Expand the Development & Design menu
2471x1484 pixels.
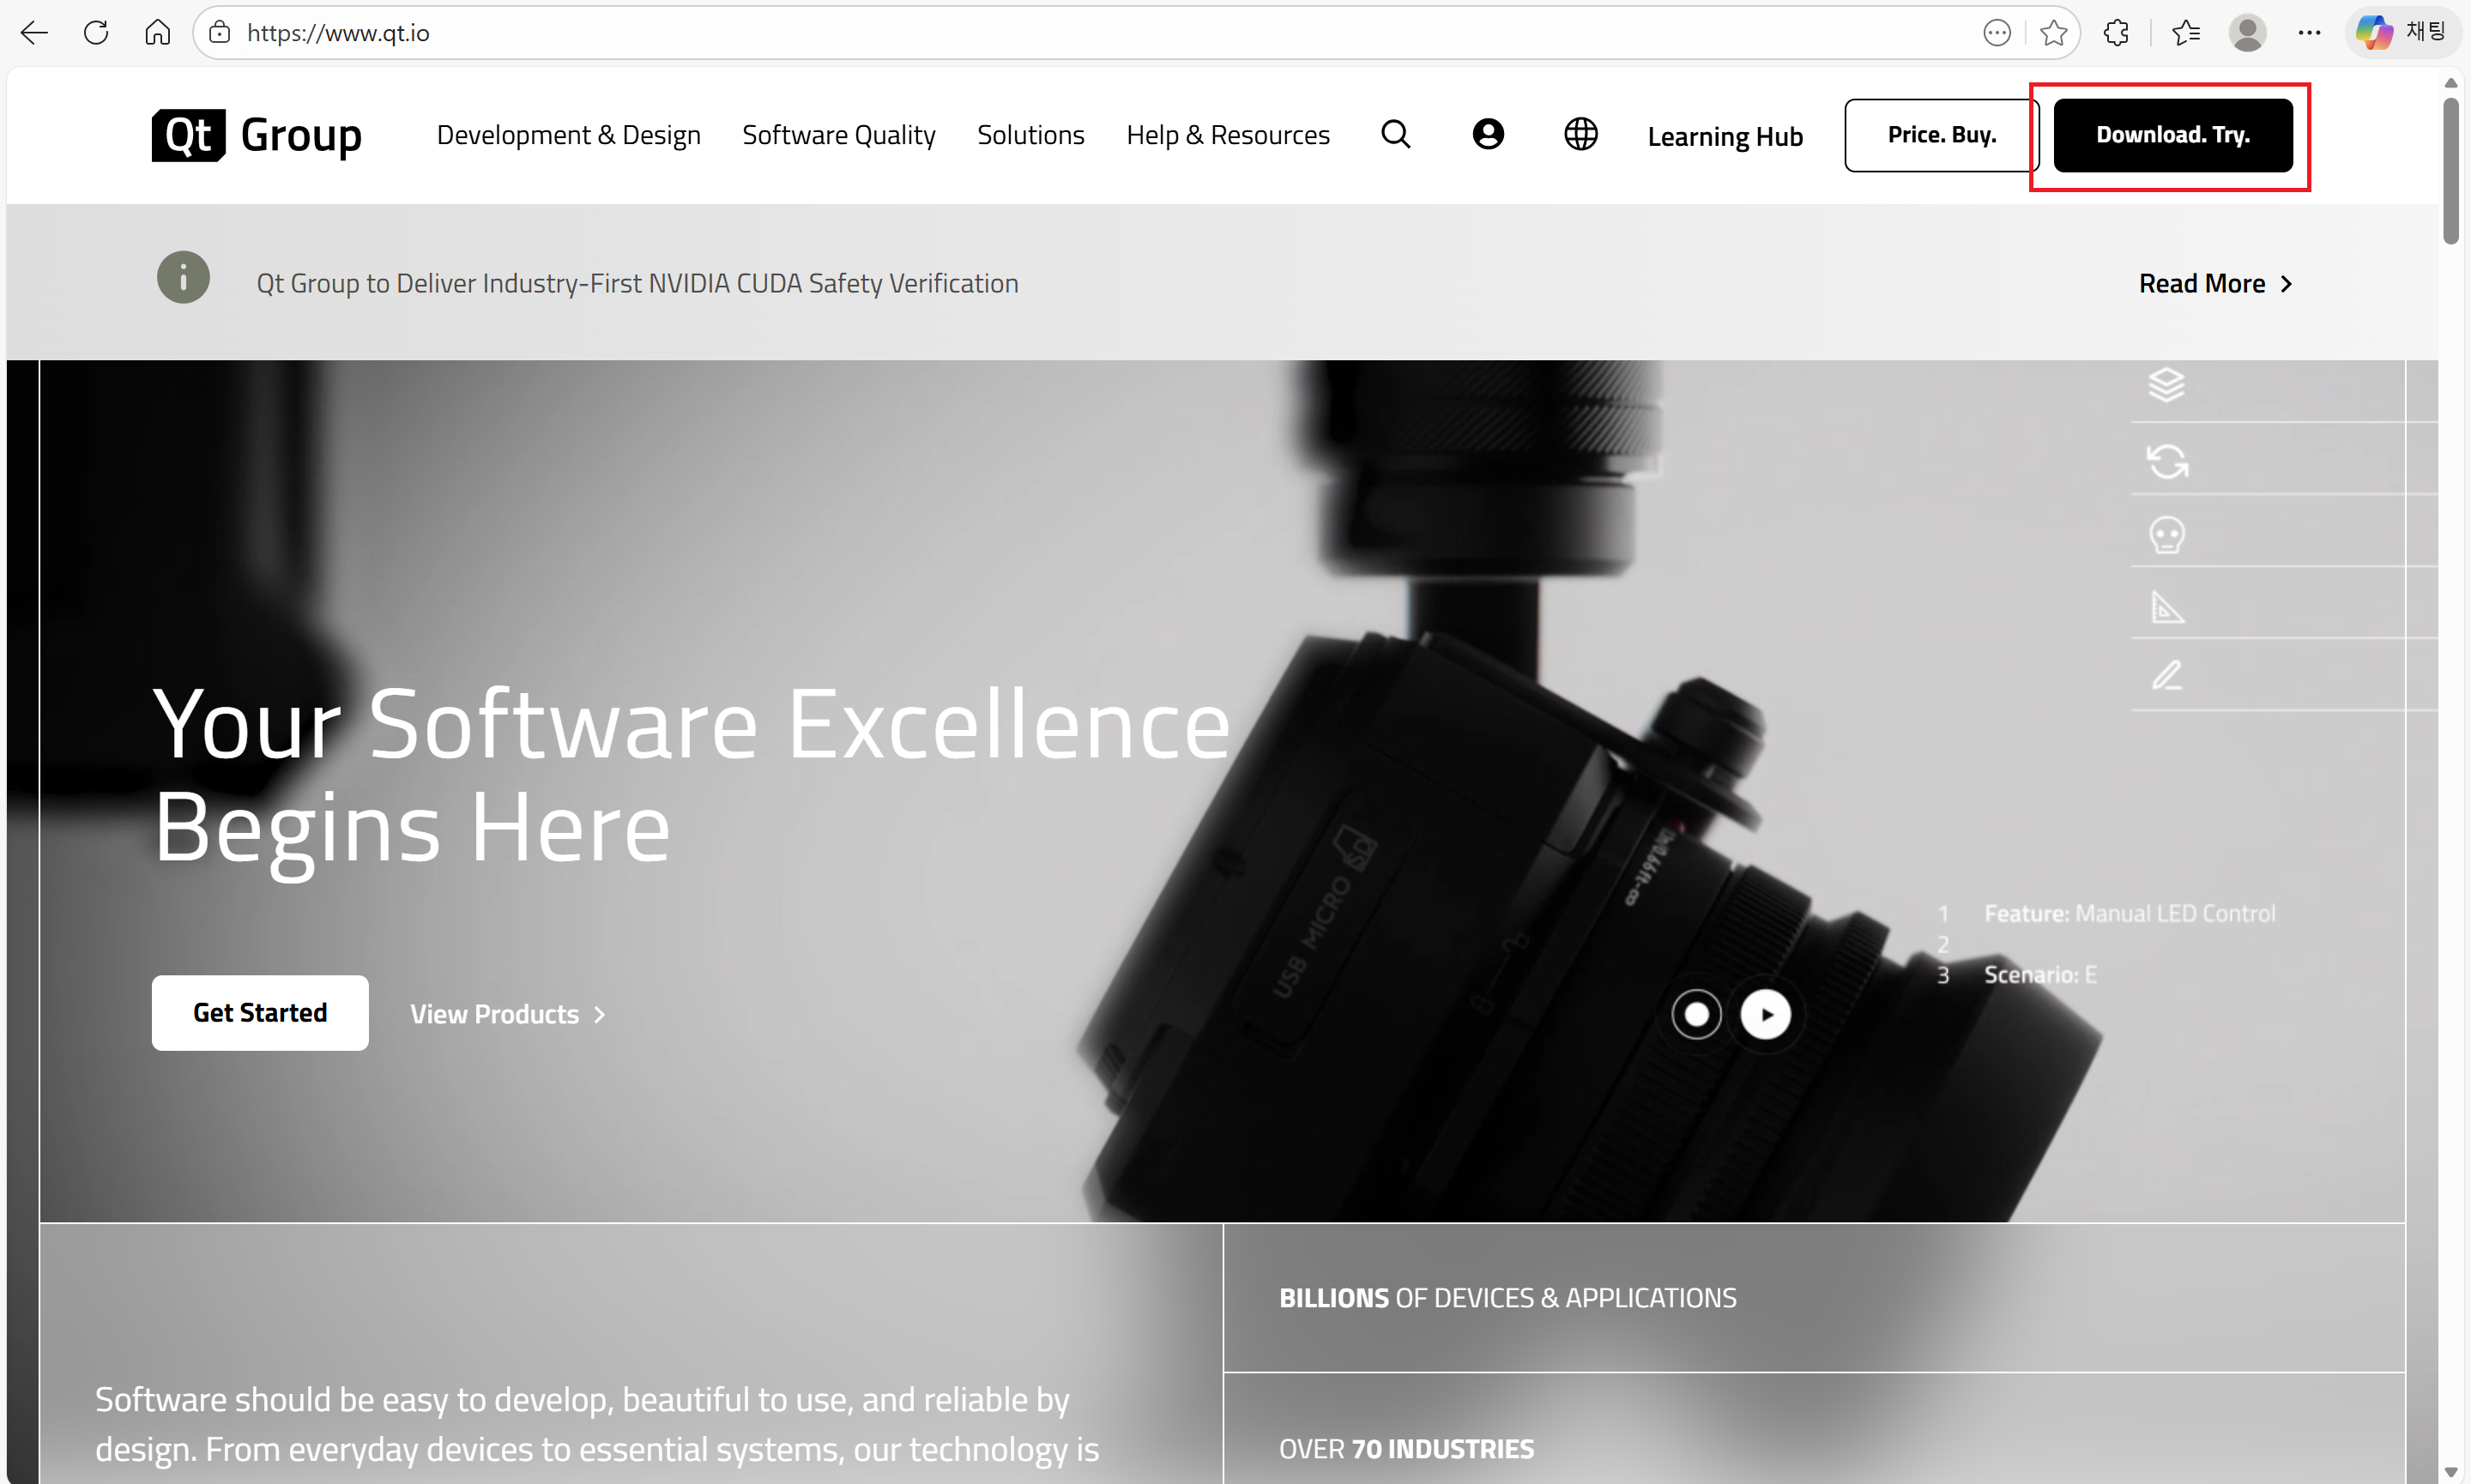pos(568,135)
